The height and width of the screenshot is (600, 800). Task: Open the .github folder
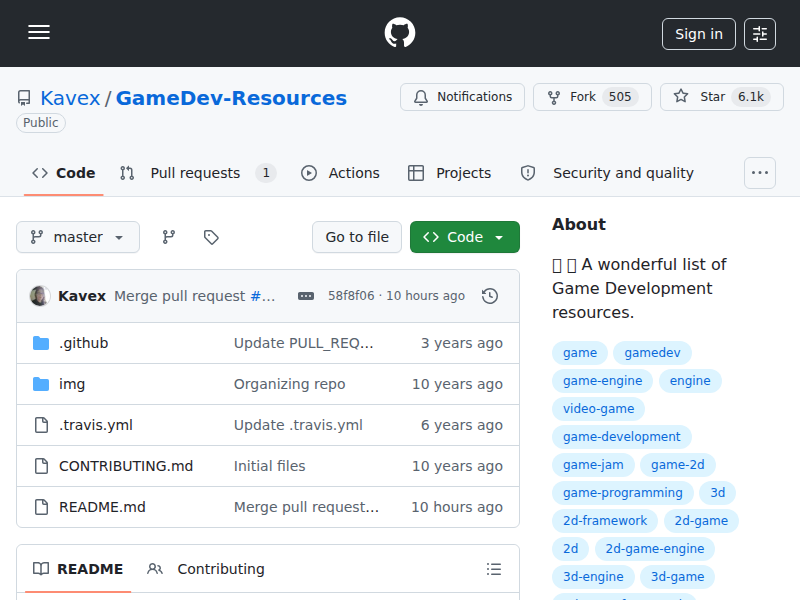click(84, 342)
